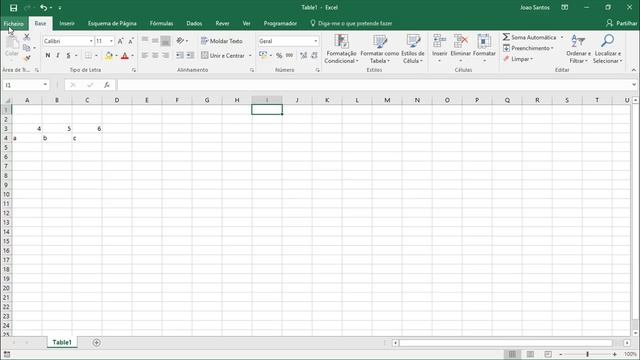The image size is (640, 360).
Task: Go to the Fórmulas tab
Action: pyautogui.click(x=161, y=24)
